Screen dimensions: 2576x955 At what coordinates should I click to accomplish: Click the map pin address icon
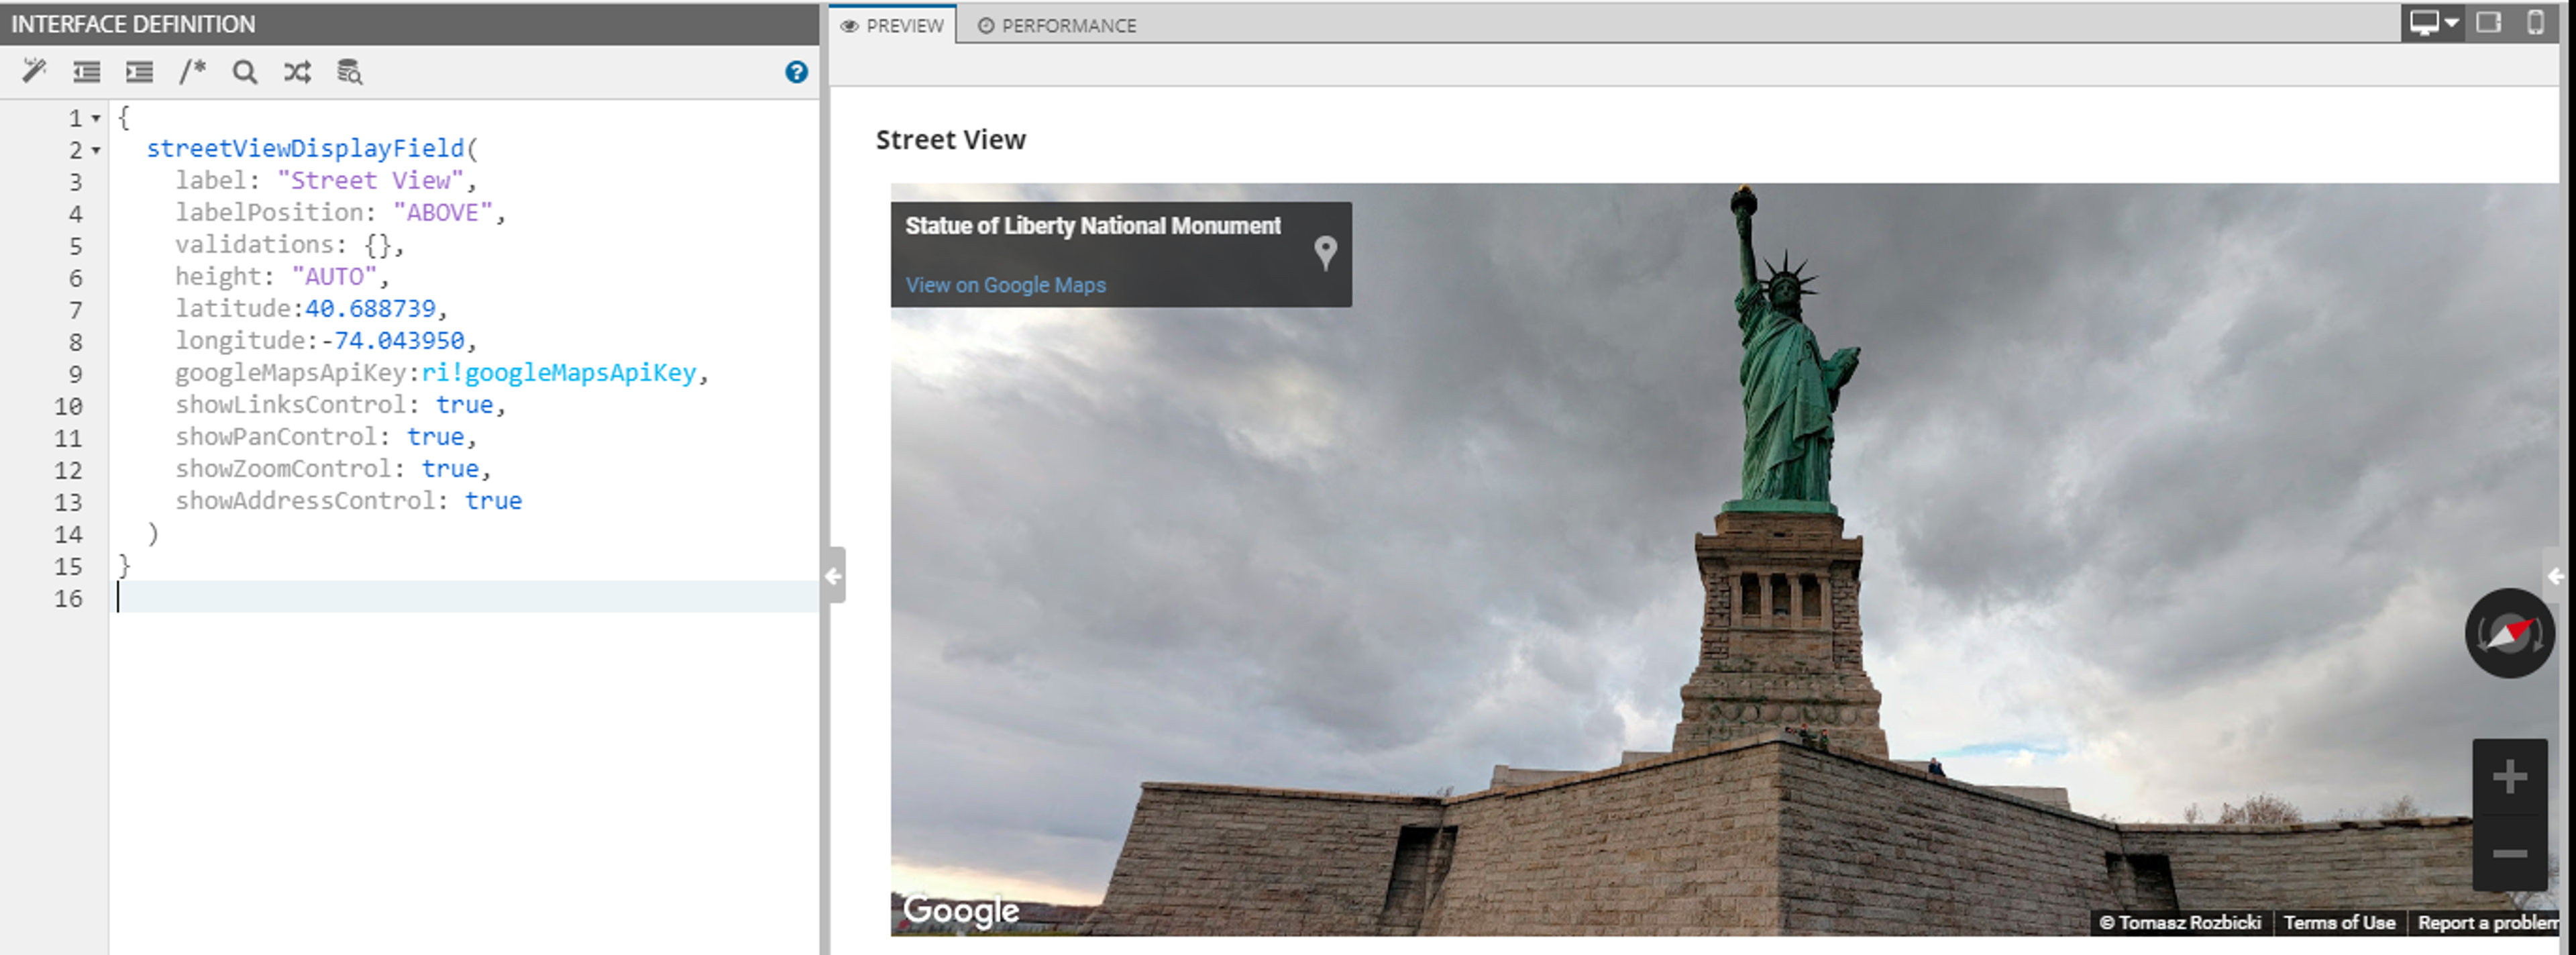[1325, 253]
